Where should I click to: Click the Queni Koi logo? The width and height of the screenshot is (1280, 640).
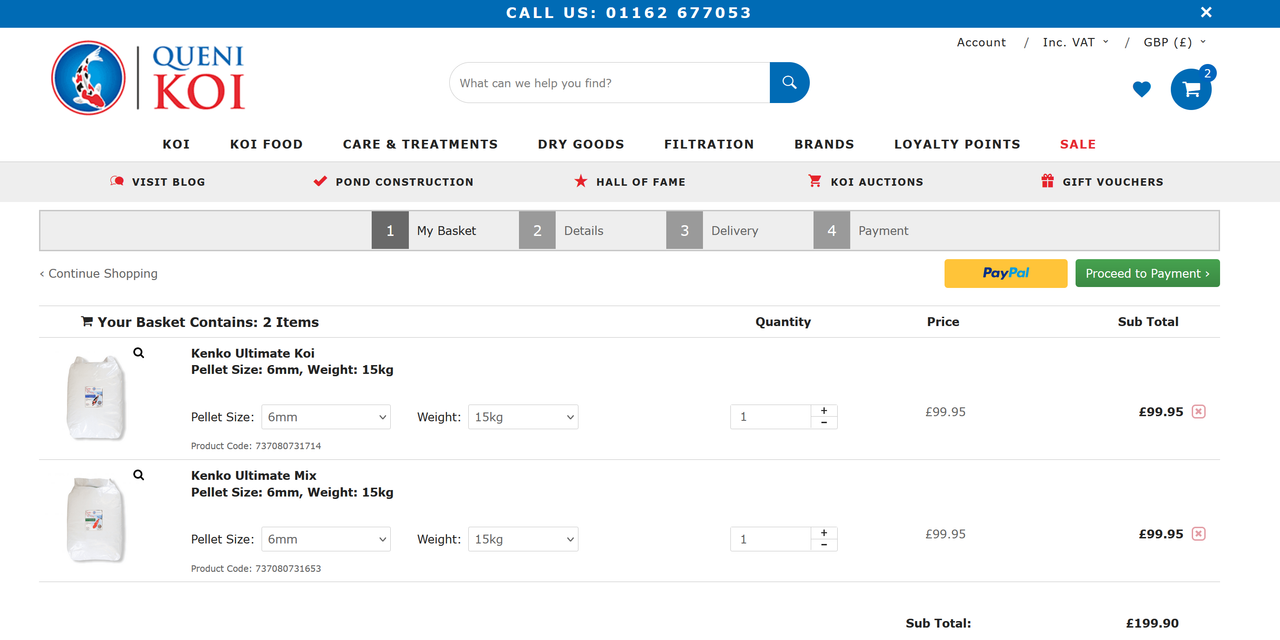pos(149,77)
